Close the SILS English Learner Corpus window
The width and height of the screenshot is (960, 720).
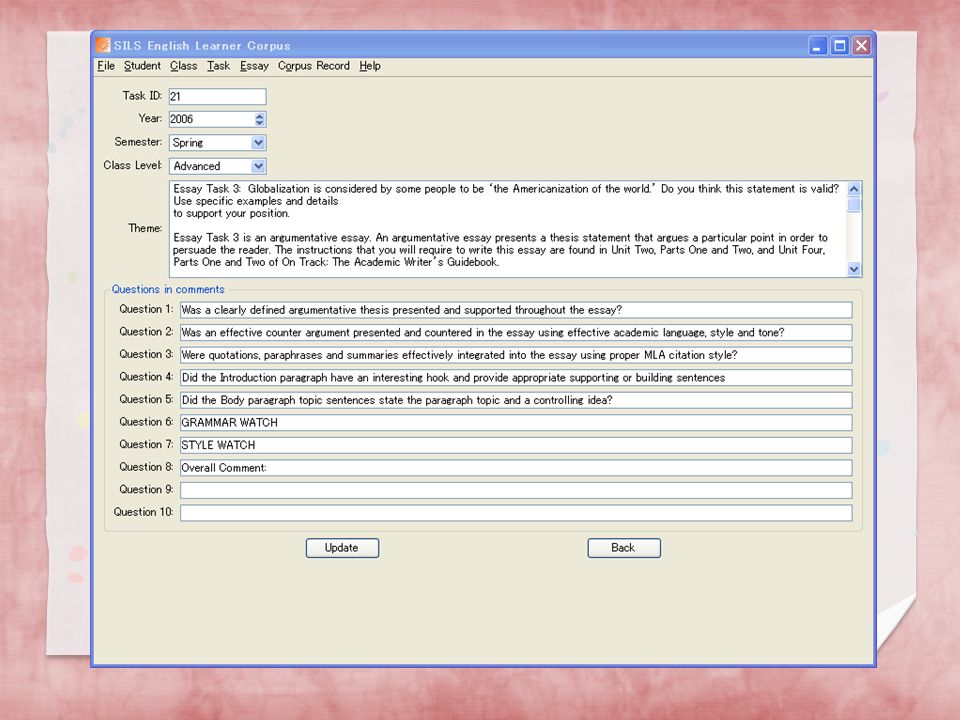(x=861, y=46)
